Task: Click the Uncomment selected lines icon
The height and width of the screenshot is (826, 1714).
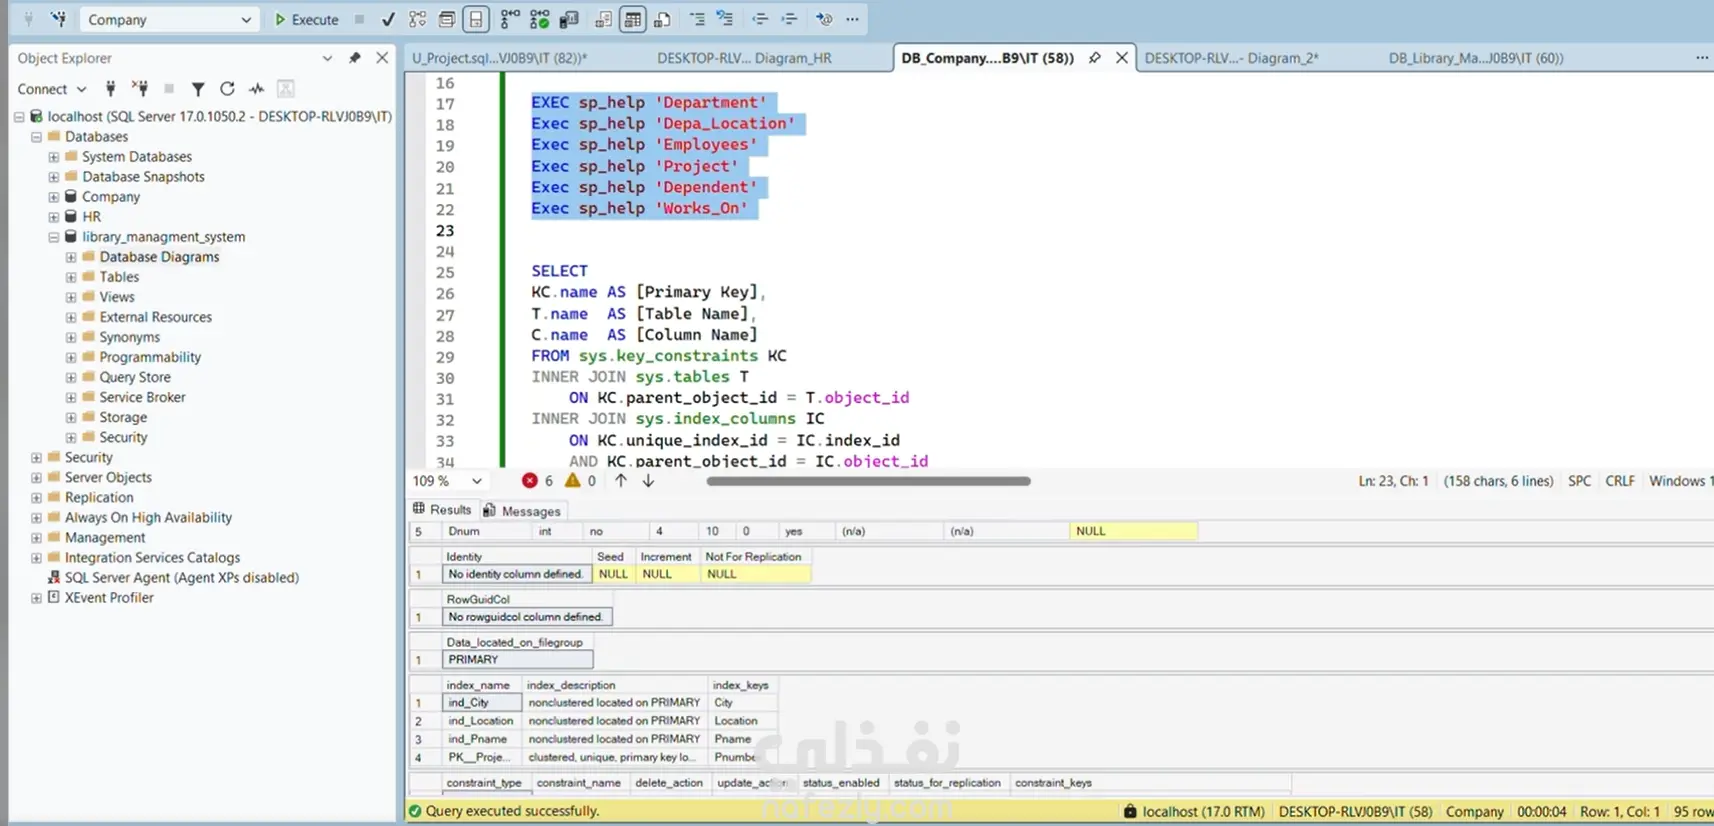Action: point(725,19)
